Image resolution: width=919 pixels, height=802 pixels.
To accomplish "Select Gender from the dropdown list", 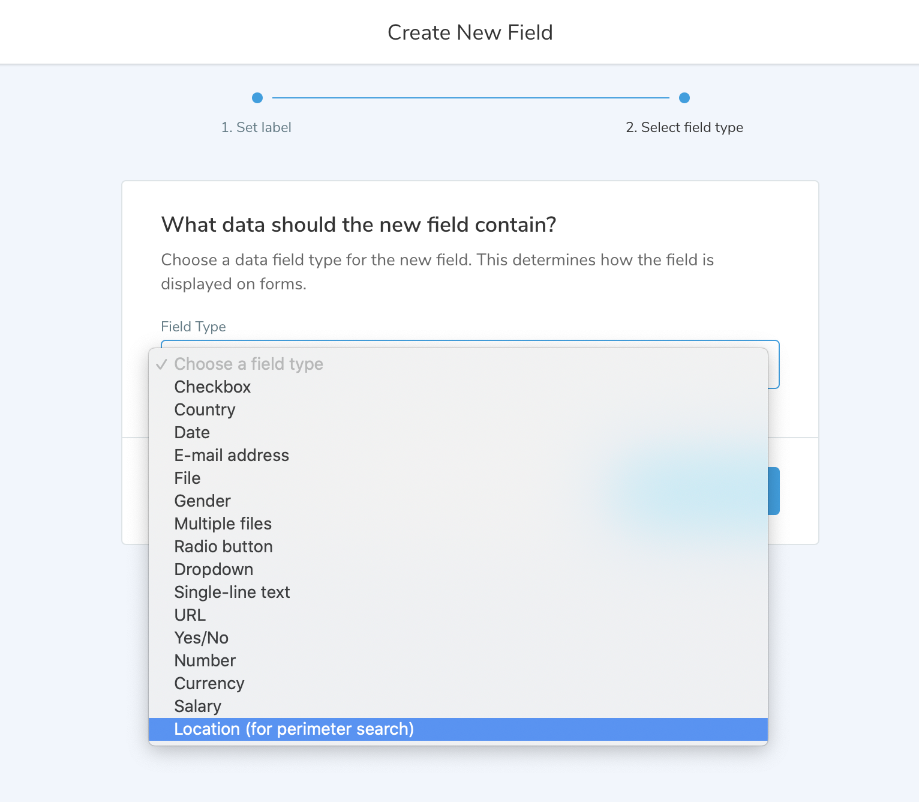I will [x=202, y=501].
